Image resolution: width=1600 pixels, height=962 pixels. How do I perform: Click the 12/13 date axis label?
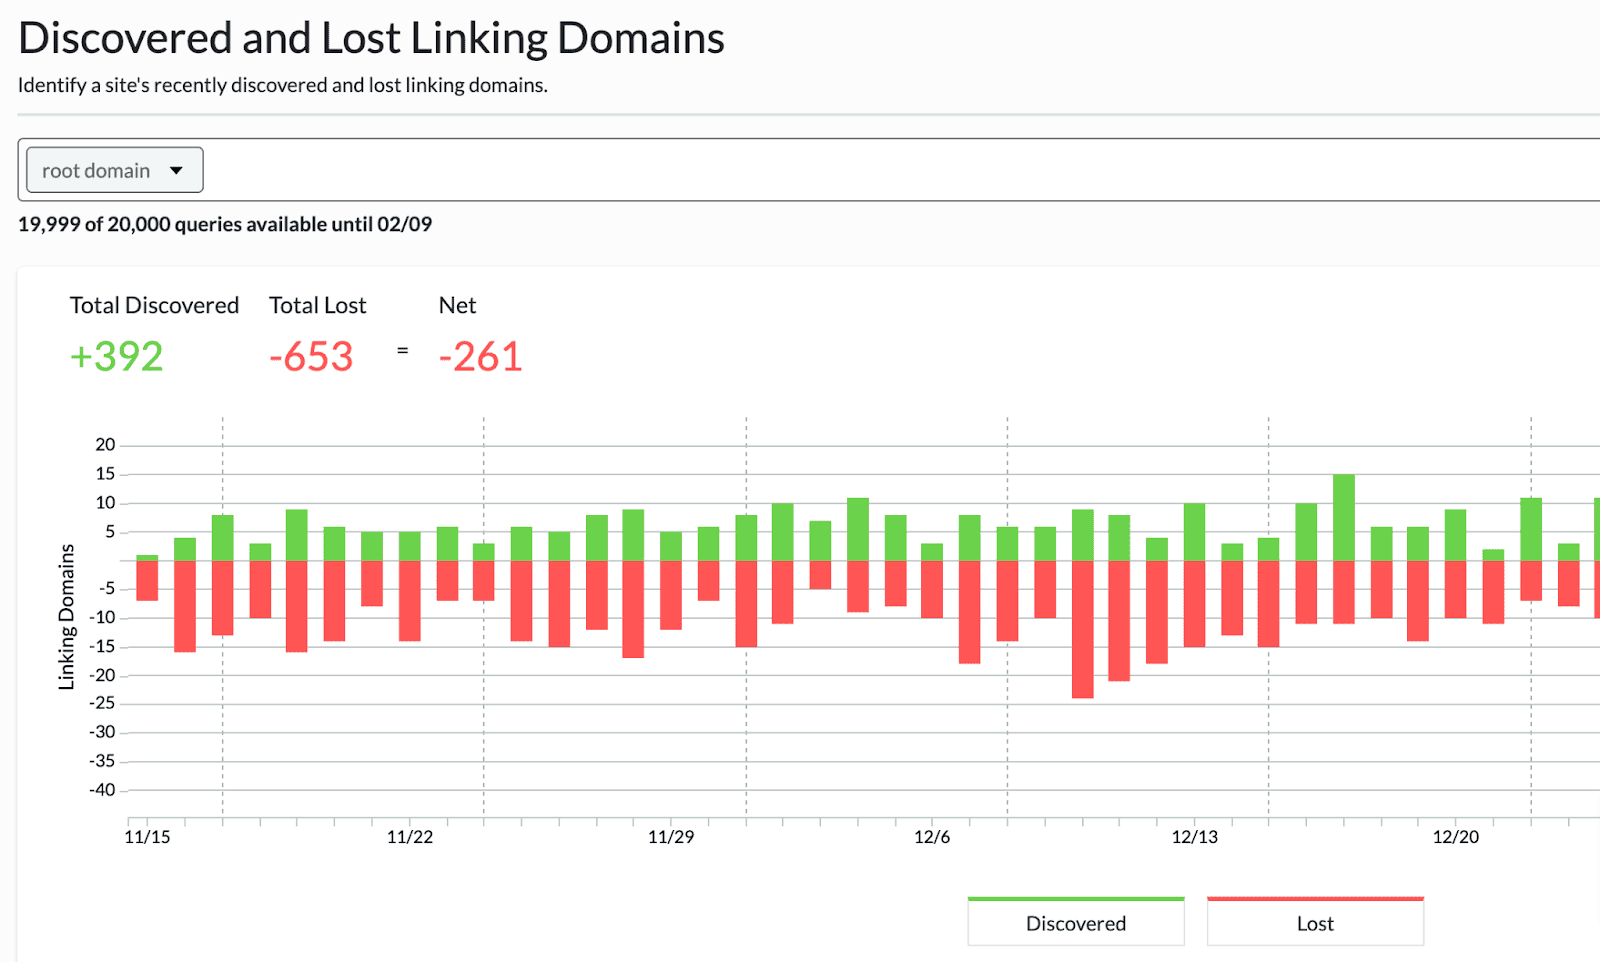coord(1194,837)
